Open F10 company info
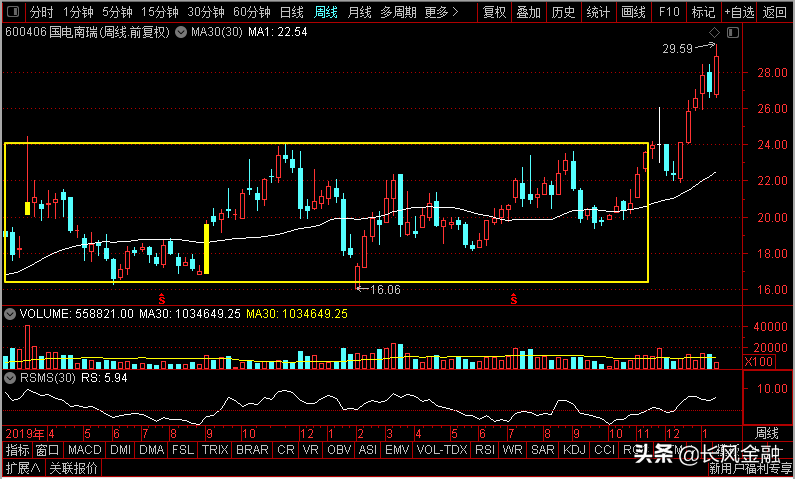 669,12
